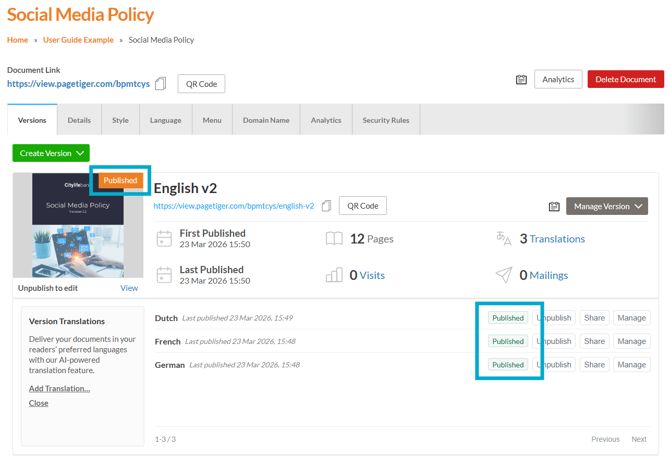670x460 pixels.
Task: Click the open book Pages icon
Action: coord(334,238)
